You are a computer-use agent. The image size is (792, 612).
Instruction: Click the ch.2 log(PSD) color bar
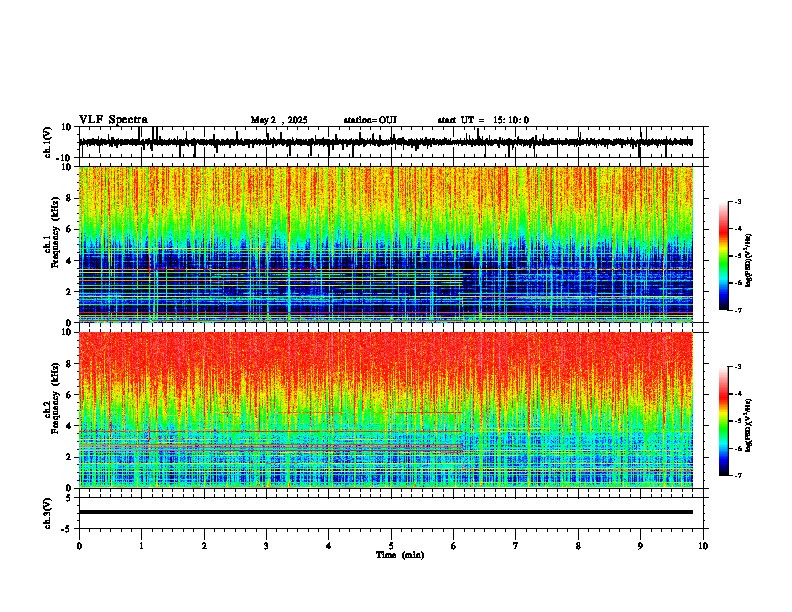coord(723,421)
